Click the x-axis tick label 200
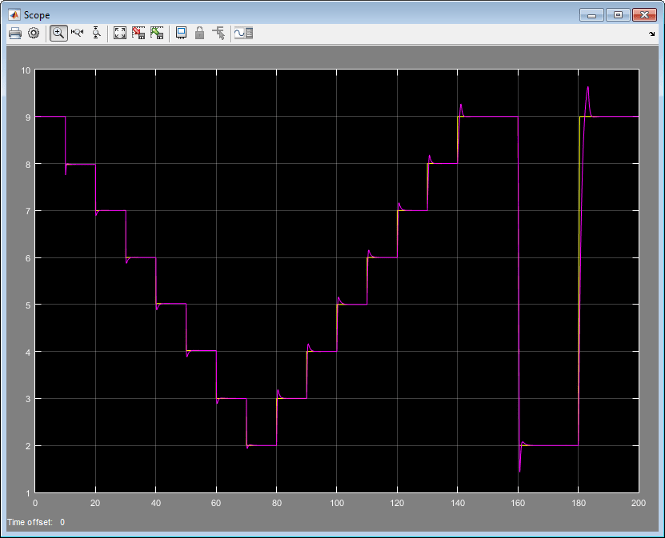This screenshot has width=665, height=538. [638, 503]
